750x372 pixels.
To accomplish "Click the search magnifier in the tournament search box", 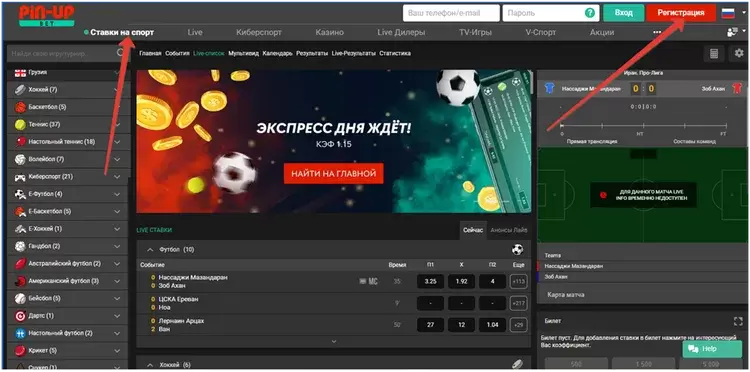I will pyautogui.click(x=121, y=54).
